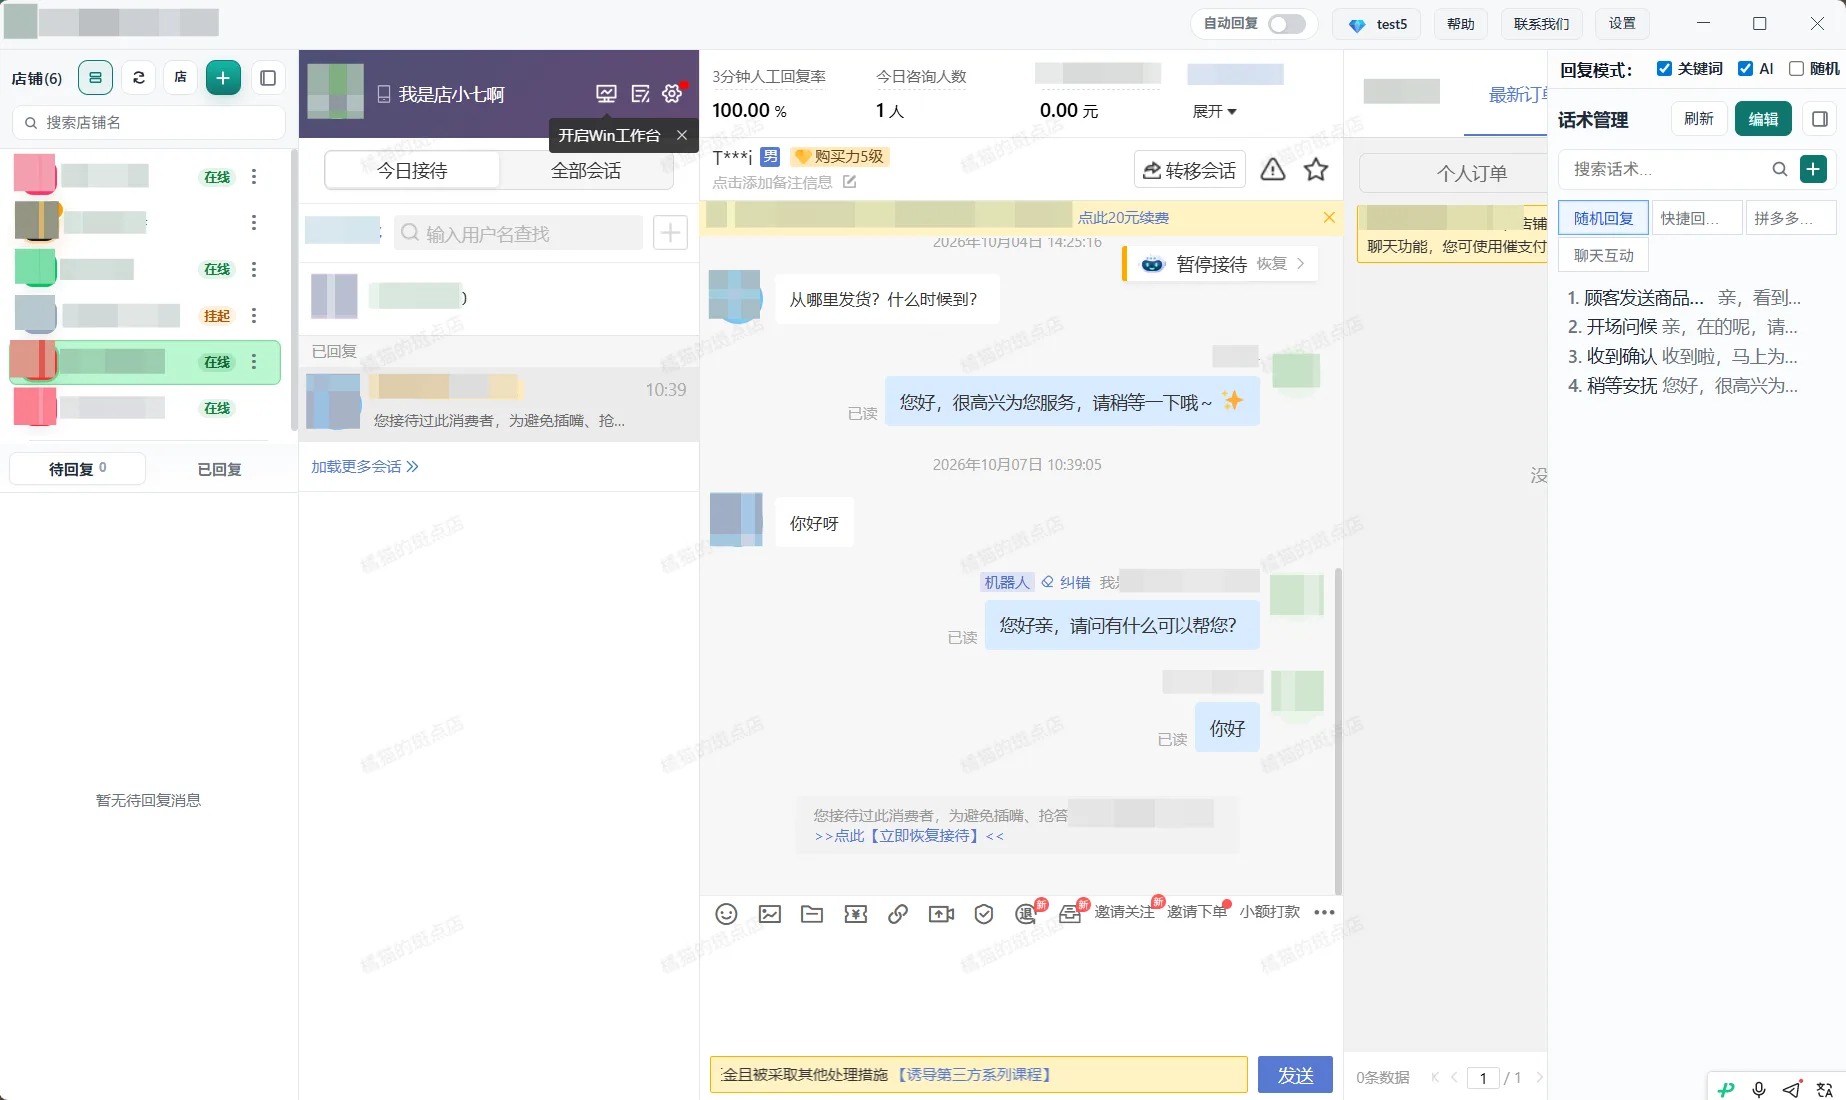Open the 暂停接待 恢复 chevron
Screen dimensions: 1846x1100
[x=1300, y=264]
